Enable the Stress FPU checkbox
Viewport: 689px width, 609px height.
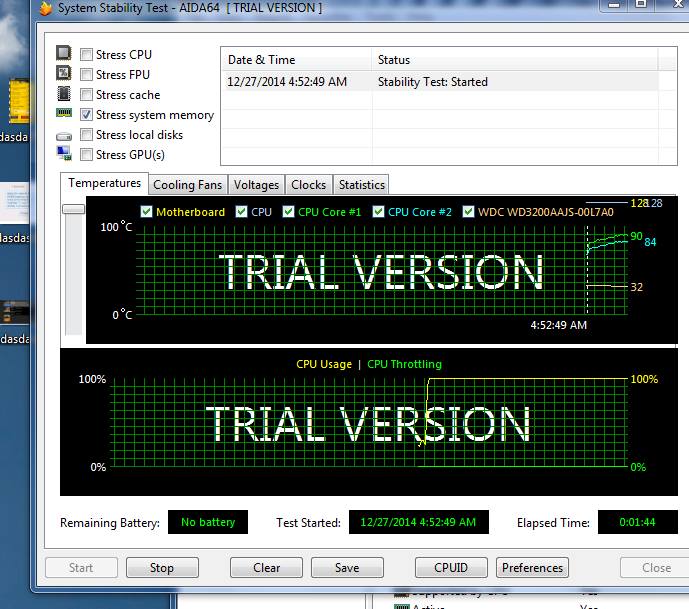coord(87,75)
